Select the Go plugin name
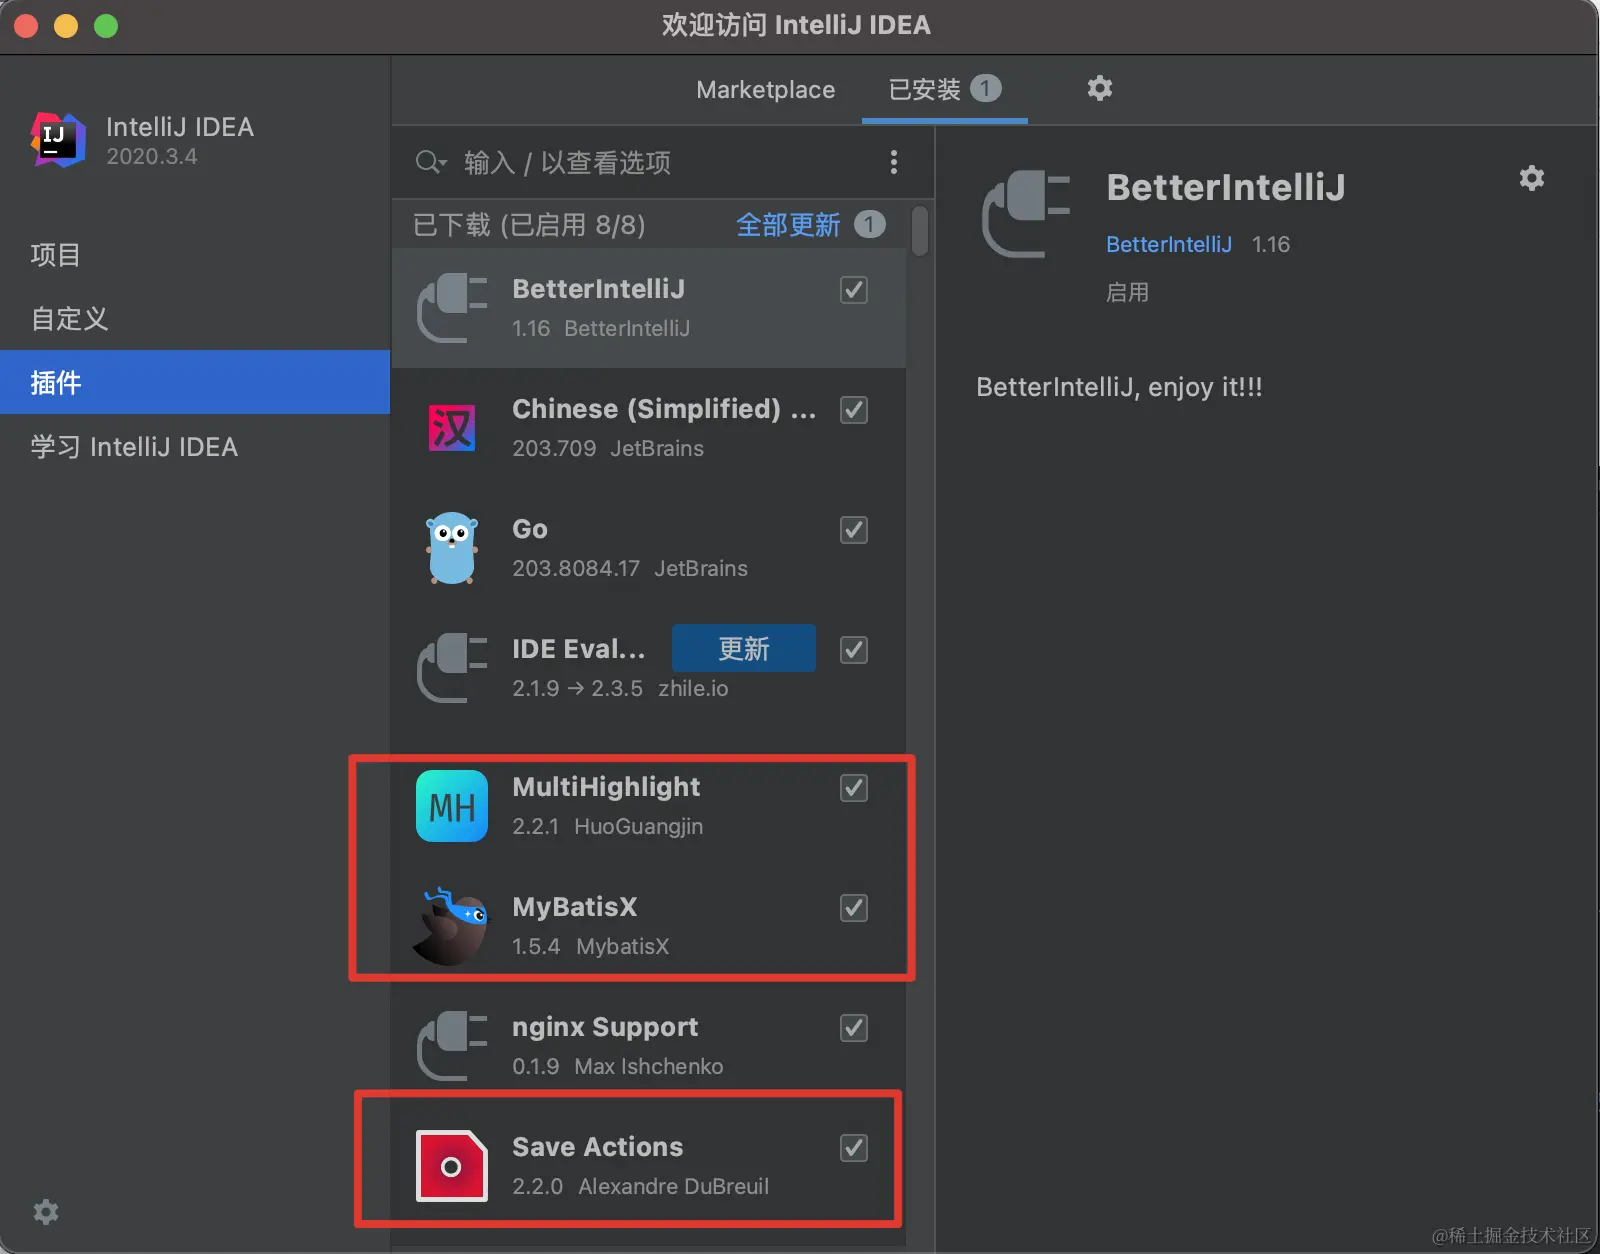The height and width of the screenshot is (1254, 1600). click(x=530, y=529)
